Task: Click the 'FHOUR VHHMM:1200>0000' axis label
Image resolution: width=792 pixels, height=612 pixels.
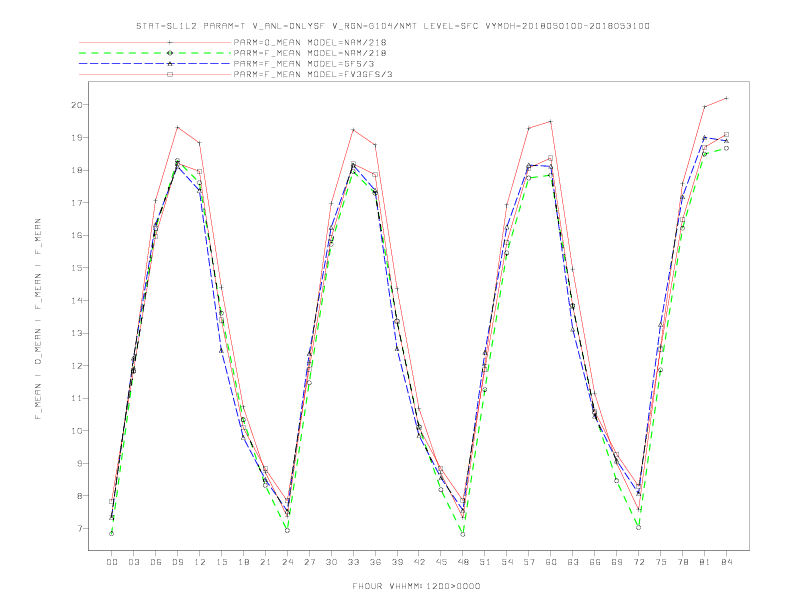Action: [x=416, y=586]
